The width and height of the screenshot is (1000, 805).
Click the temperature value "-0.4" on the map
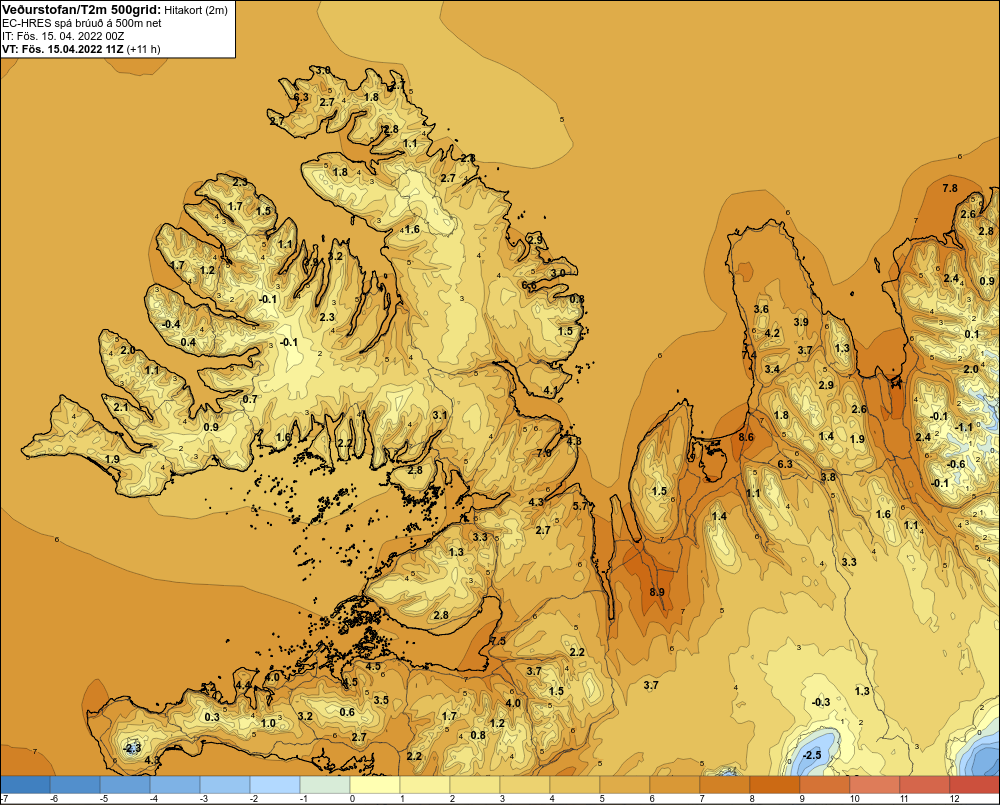[x=171, y=324]
